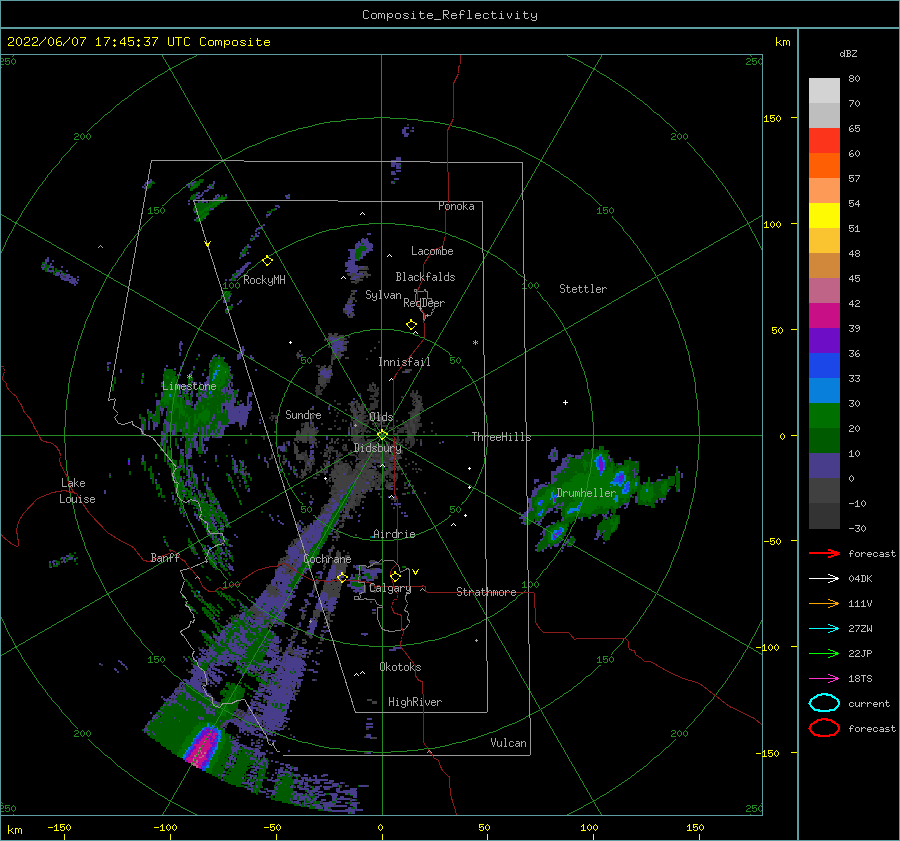This screenshot has height=841, width=900.
Task: Click the white plus marker east of ThreeHills
Action: tap(565, 402)
